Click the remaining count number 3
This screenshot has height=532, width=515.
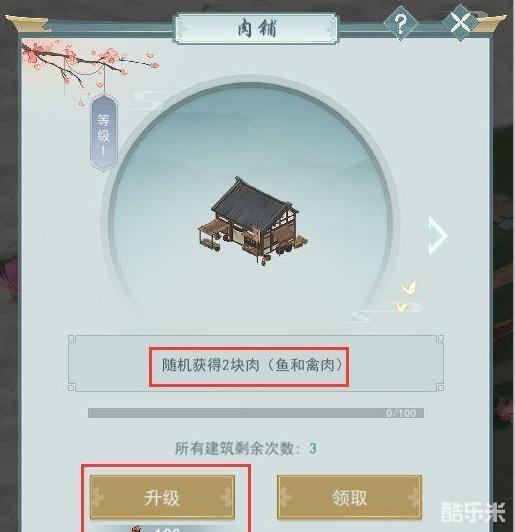(312, 449)
